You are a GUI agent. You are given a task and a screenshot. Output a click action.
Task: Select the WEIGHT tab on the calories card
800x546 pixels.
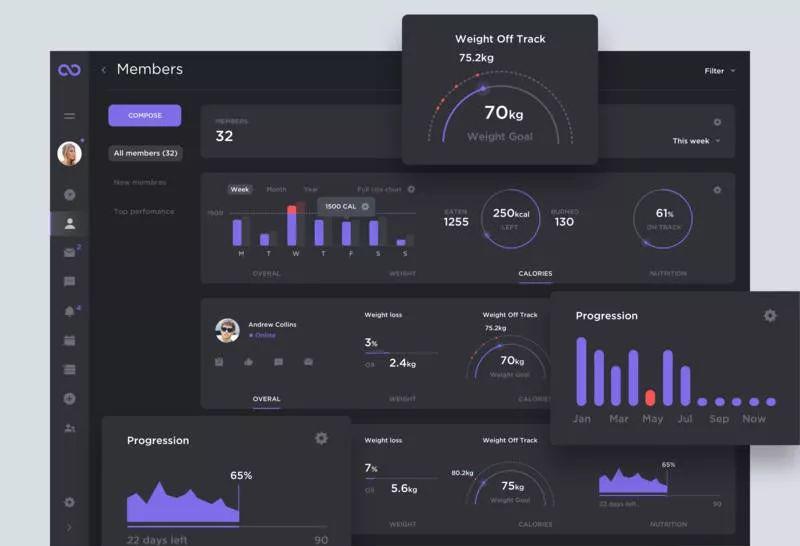tap(403, 274)
